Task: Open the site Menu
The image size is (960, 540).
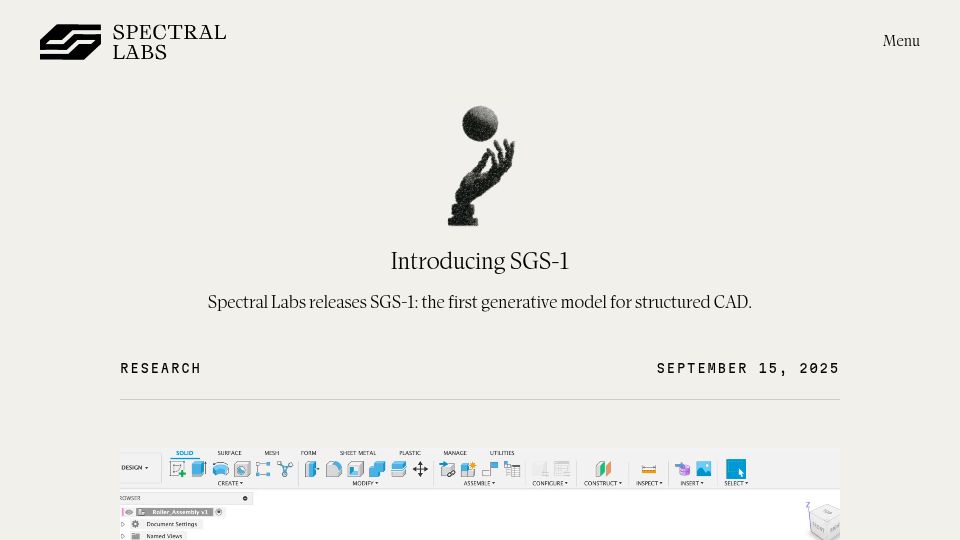Action: 901,41
